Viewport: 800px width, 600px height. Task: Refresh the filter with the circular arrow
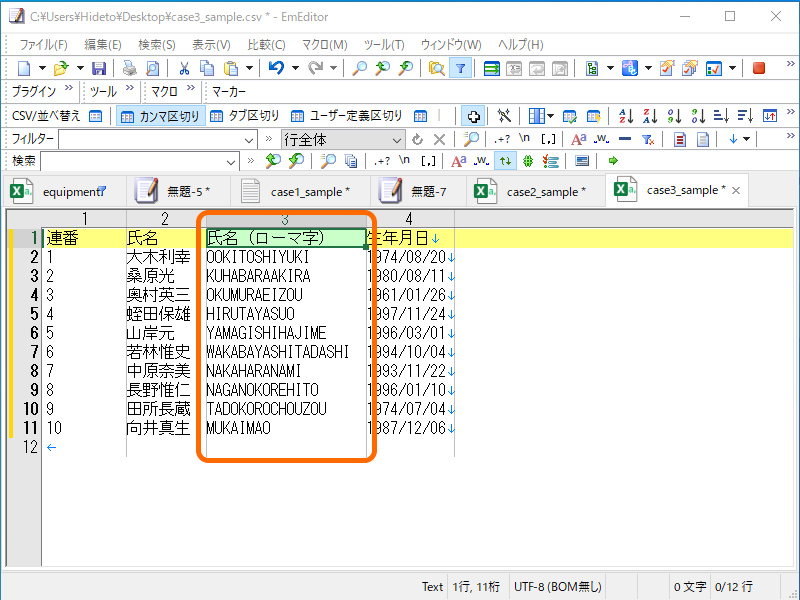click(417, 139)
